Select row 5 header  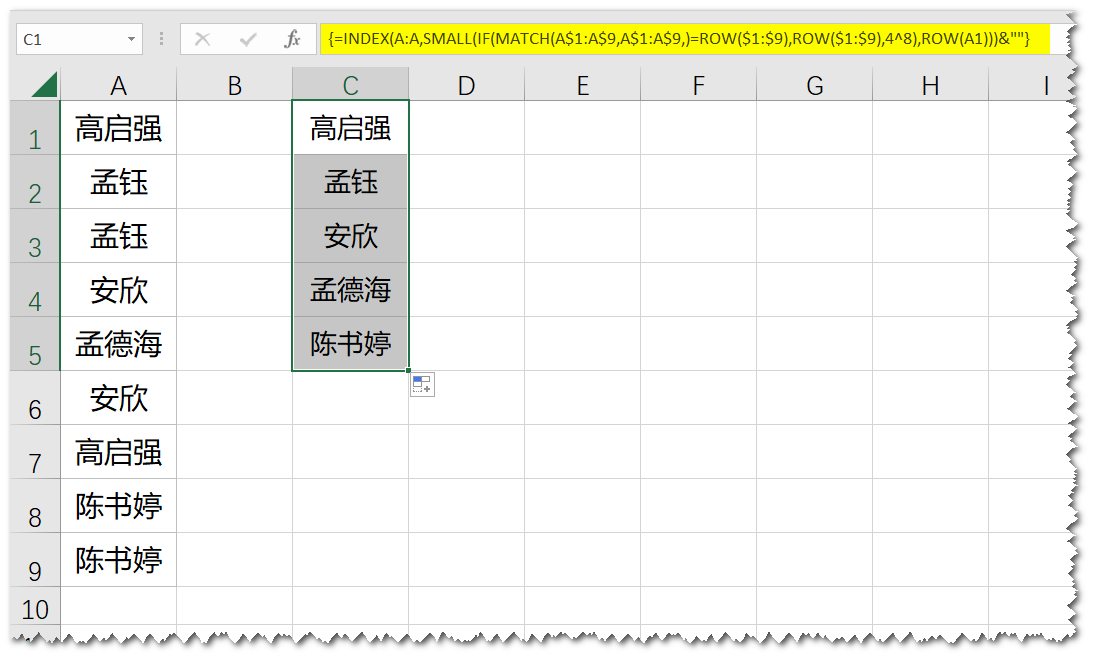pyautogui.click(x=35, y=344)
